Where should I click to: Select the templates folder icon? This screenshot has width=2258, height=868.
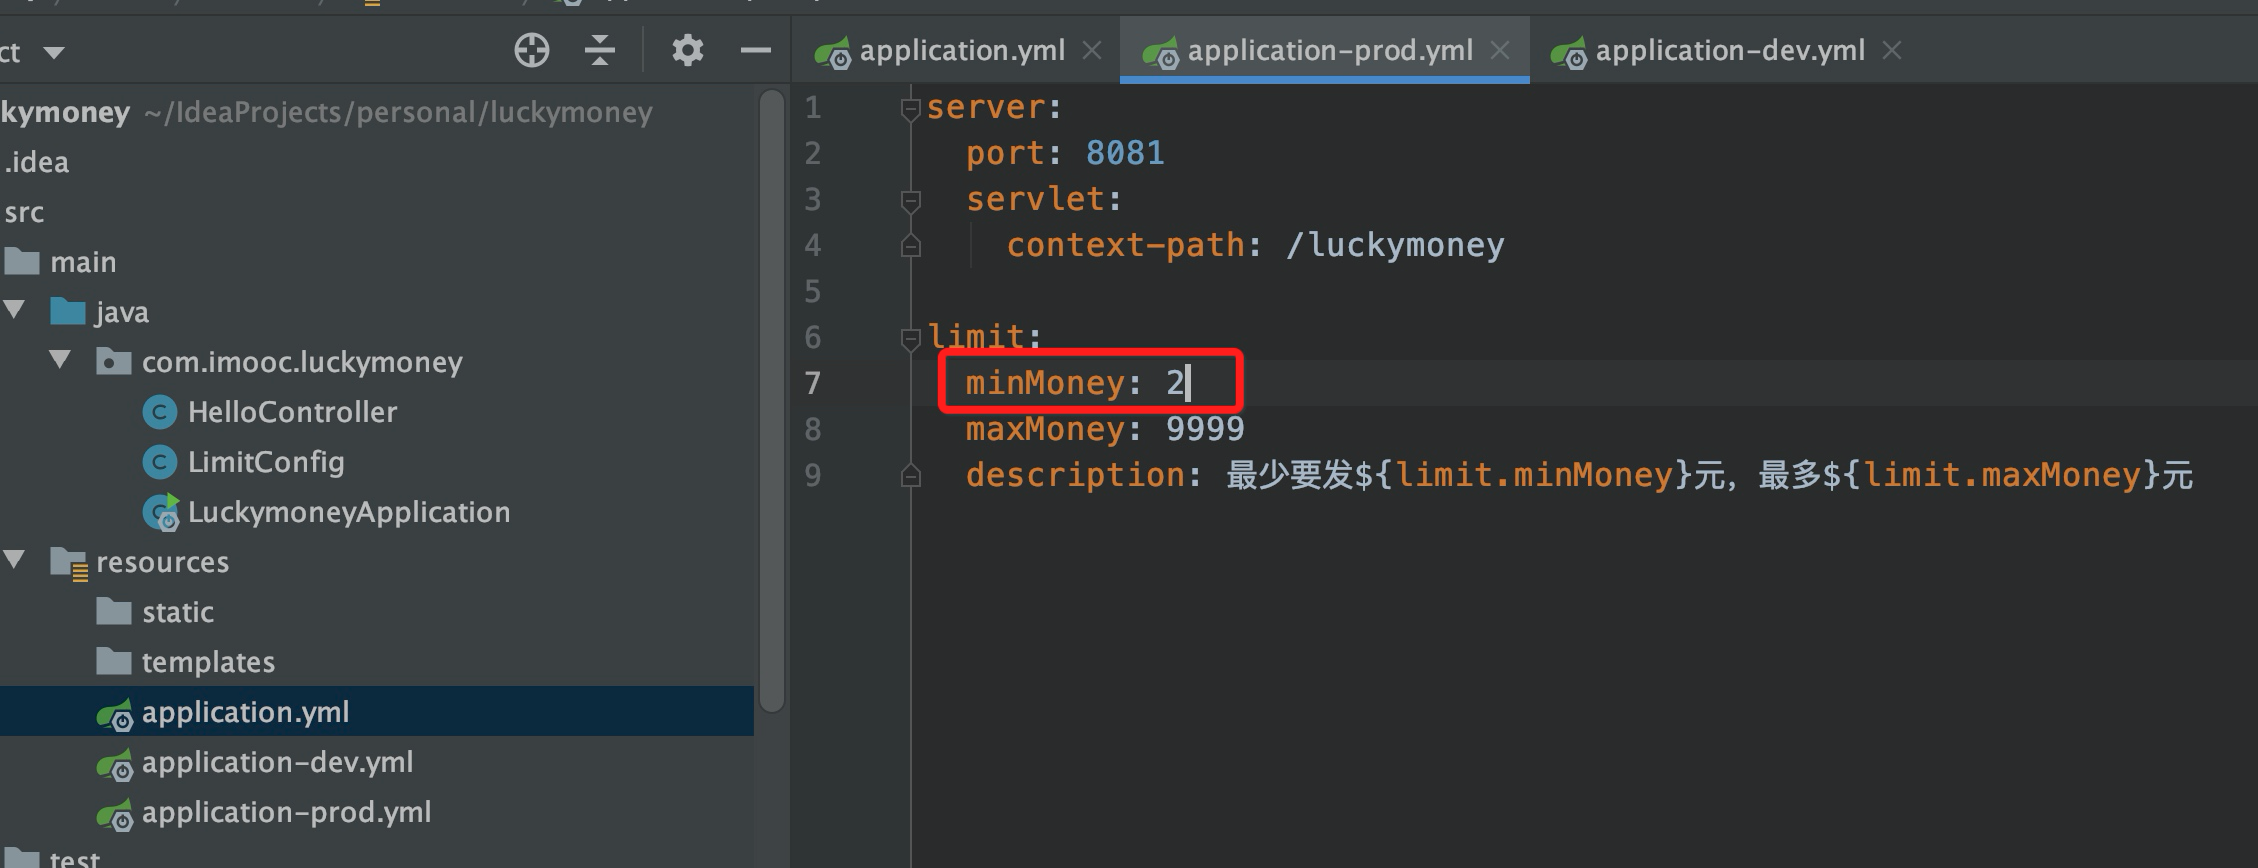tap(113, 661)
